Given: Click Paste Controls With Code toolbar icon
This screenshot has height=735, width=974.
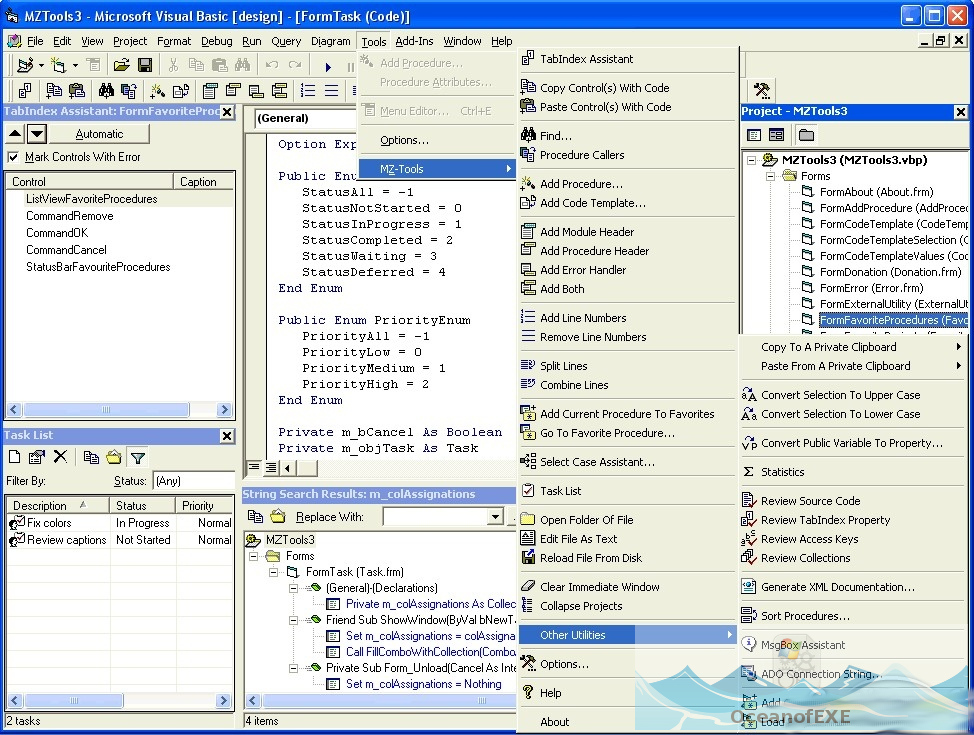Looking at the screenshot, I should [76, 91].
